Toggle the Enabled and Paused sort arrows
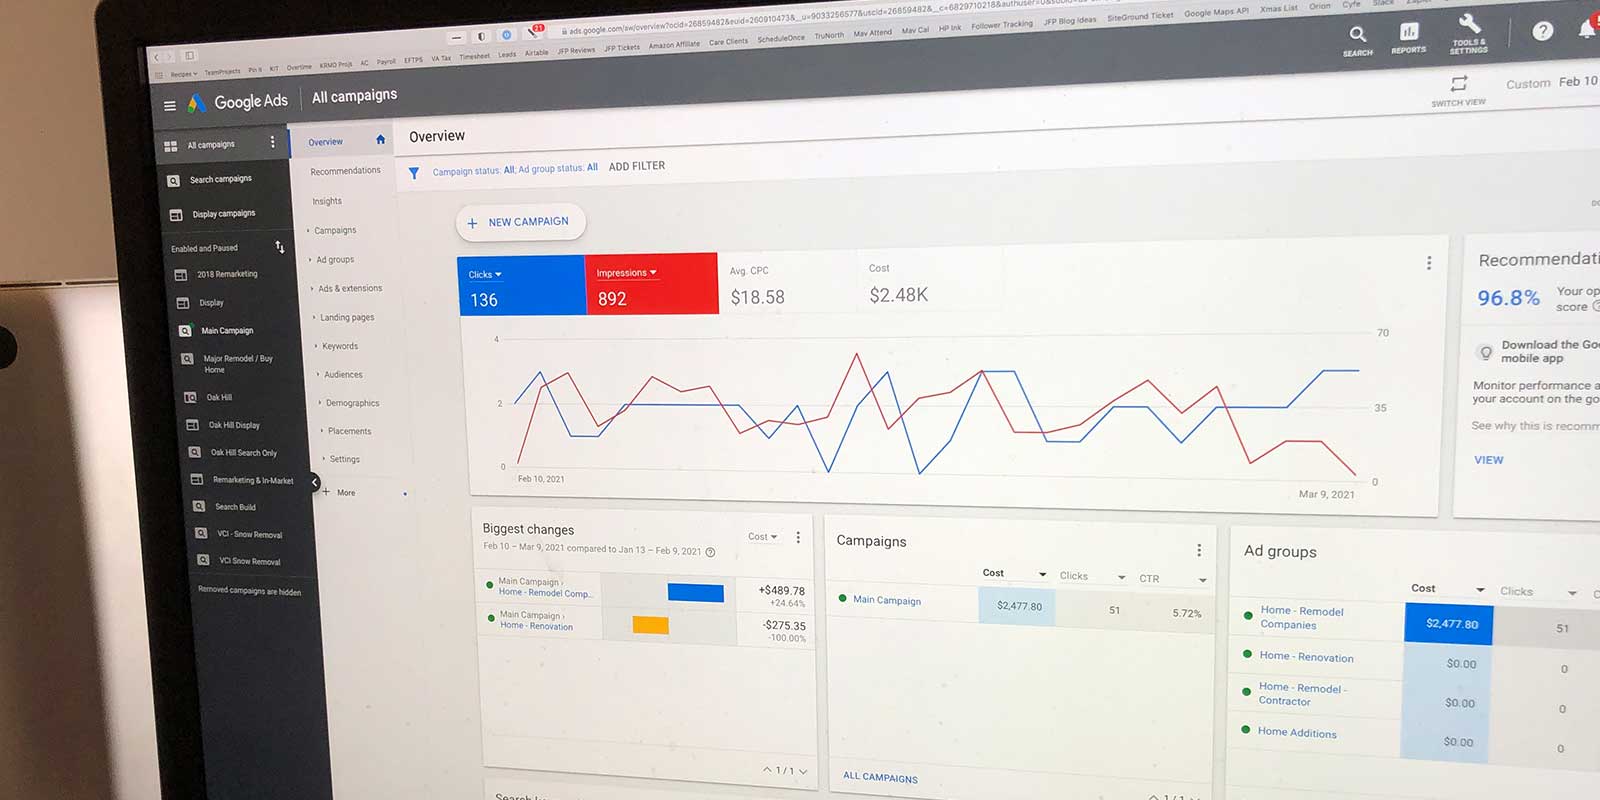1600x800 pixels. pos(280,246)
